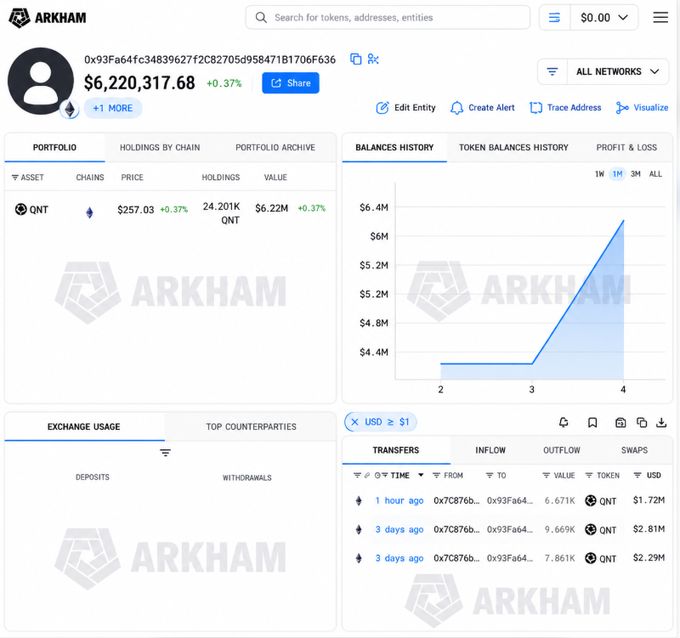This screenshot has width=680, height=638.
Task: Set chart range to 1W
Action: 599,174
